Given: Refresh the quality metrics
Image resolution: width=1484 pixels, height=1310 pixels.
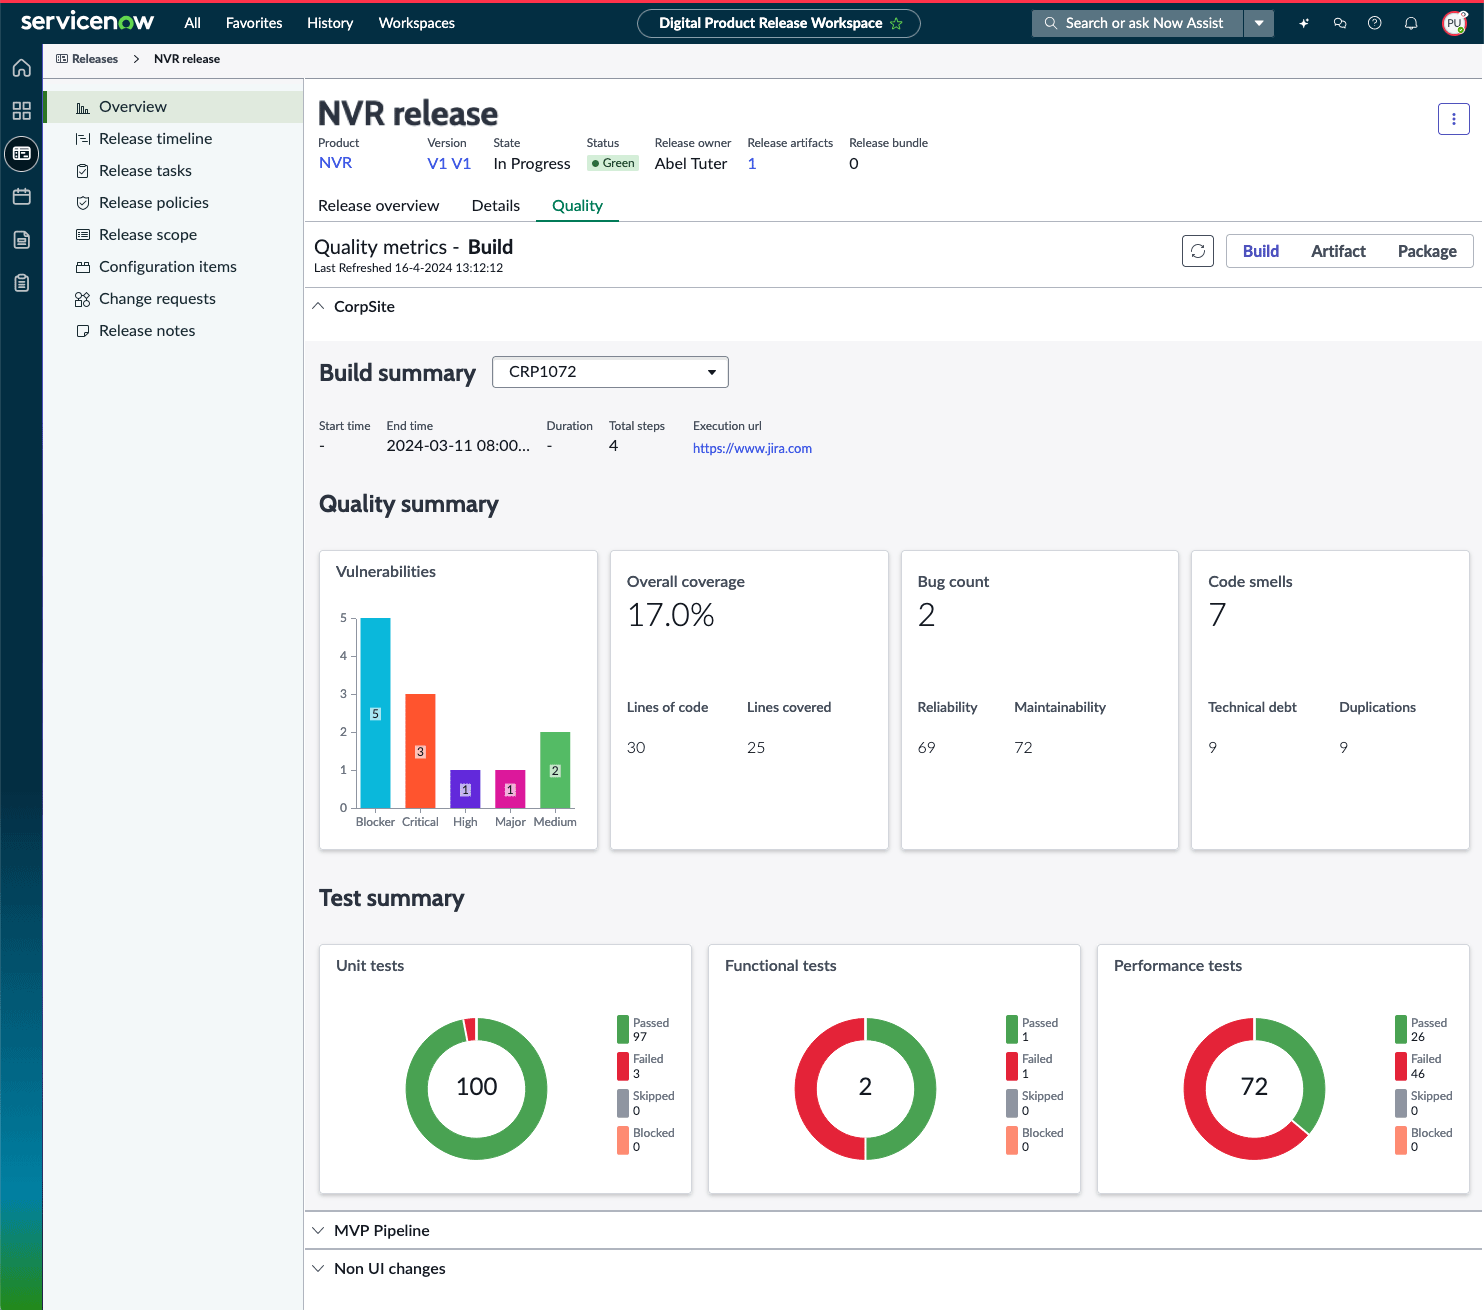Looking at the screenshot, I should (1198, 251).
